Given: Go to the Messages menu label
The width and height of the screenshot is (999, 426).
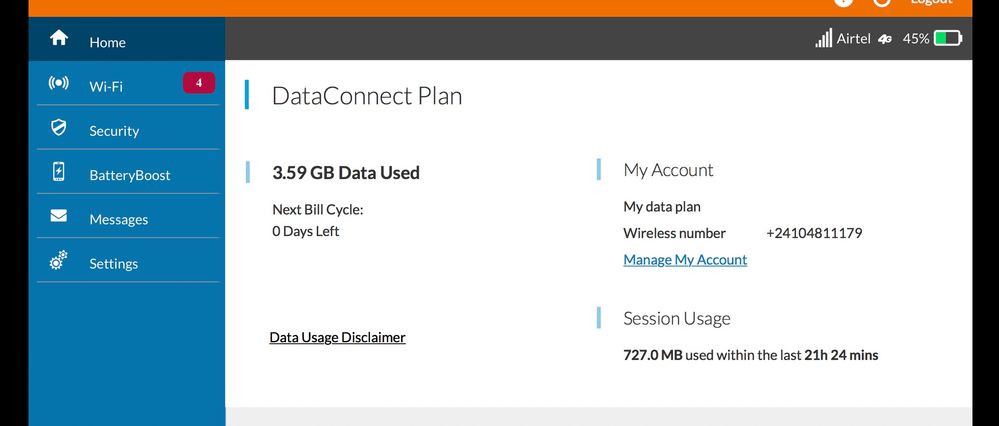Looking at the screenshot, I should point(118,220).
